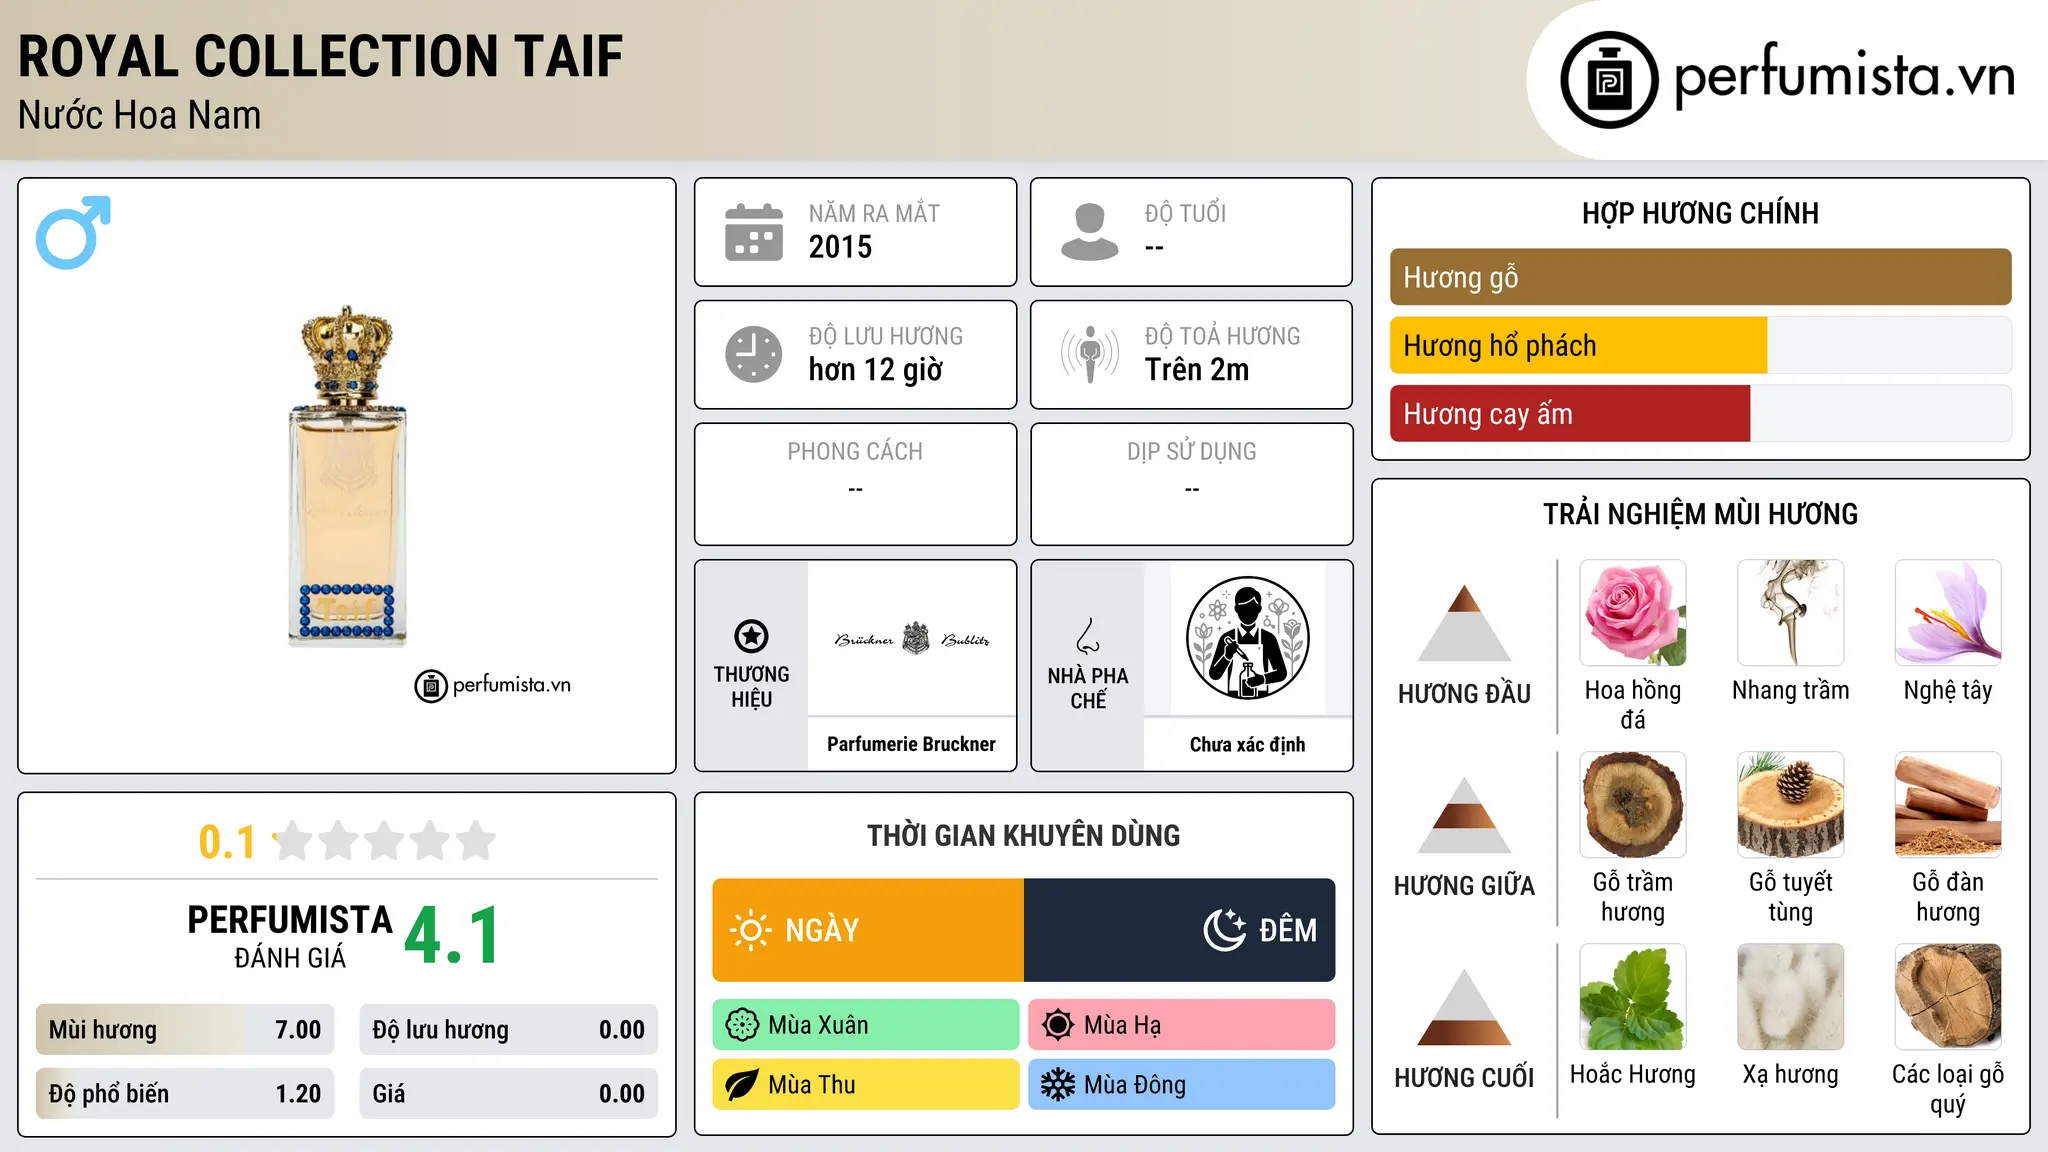The image size is (2048, 1152).
Task: Click the Parfumerie Bruckner brand name
Action: click(x=911, y=744)
